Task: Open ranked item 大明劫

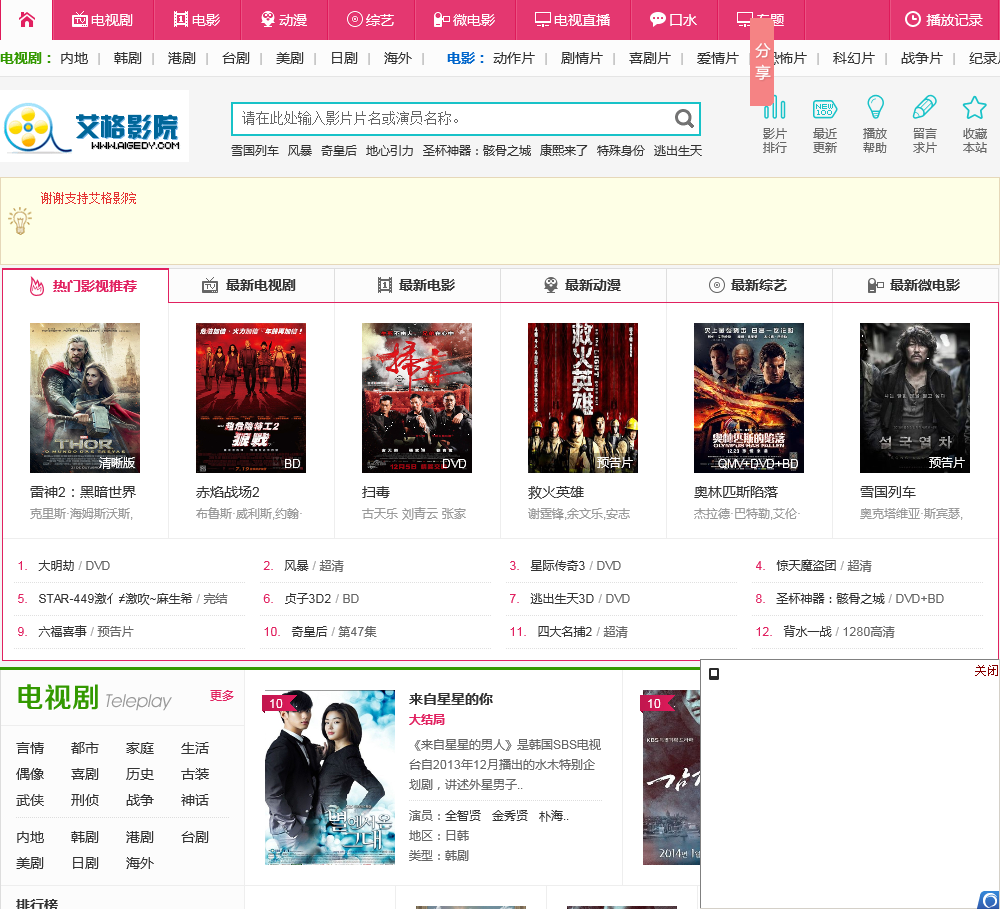Action: click(56, 566)
